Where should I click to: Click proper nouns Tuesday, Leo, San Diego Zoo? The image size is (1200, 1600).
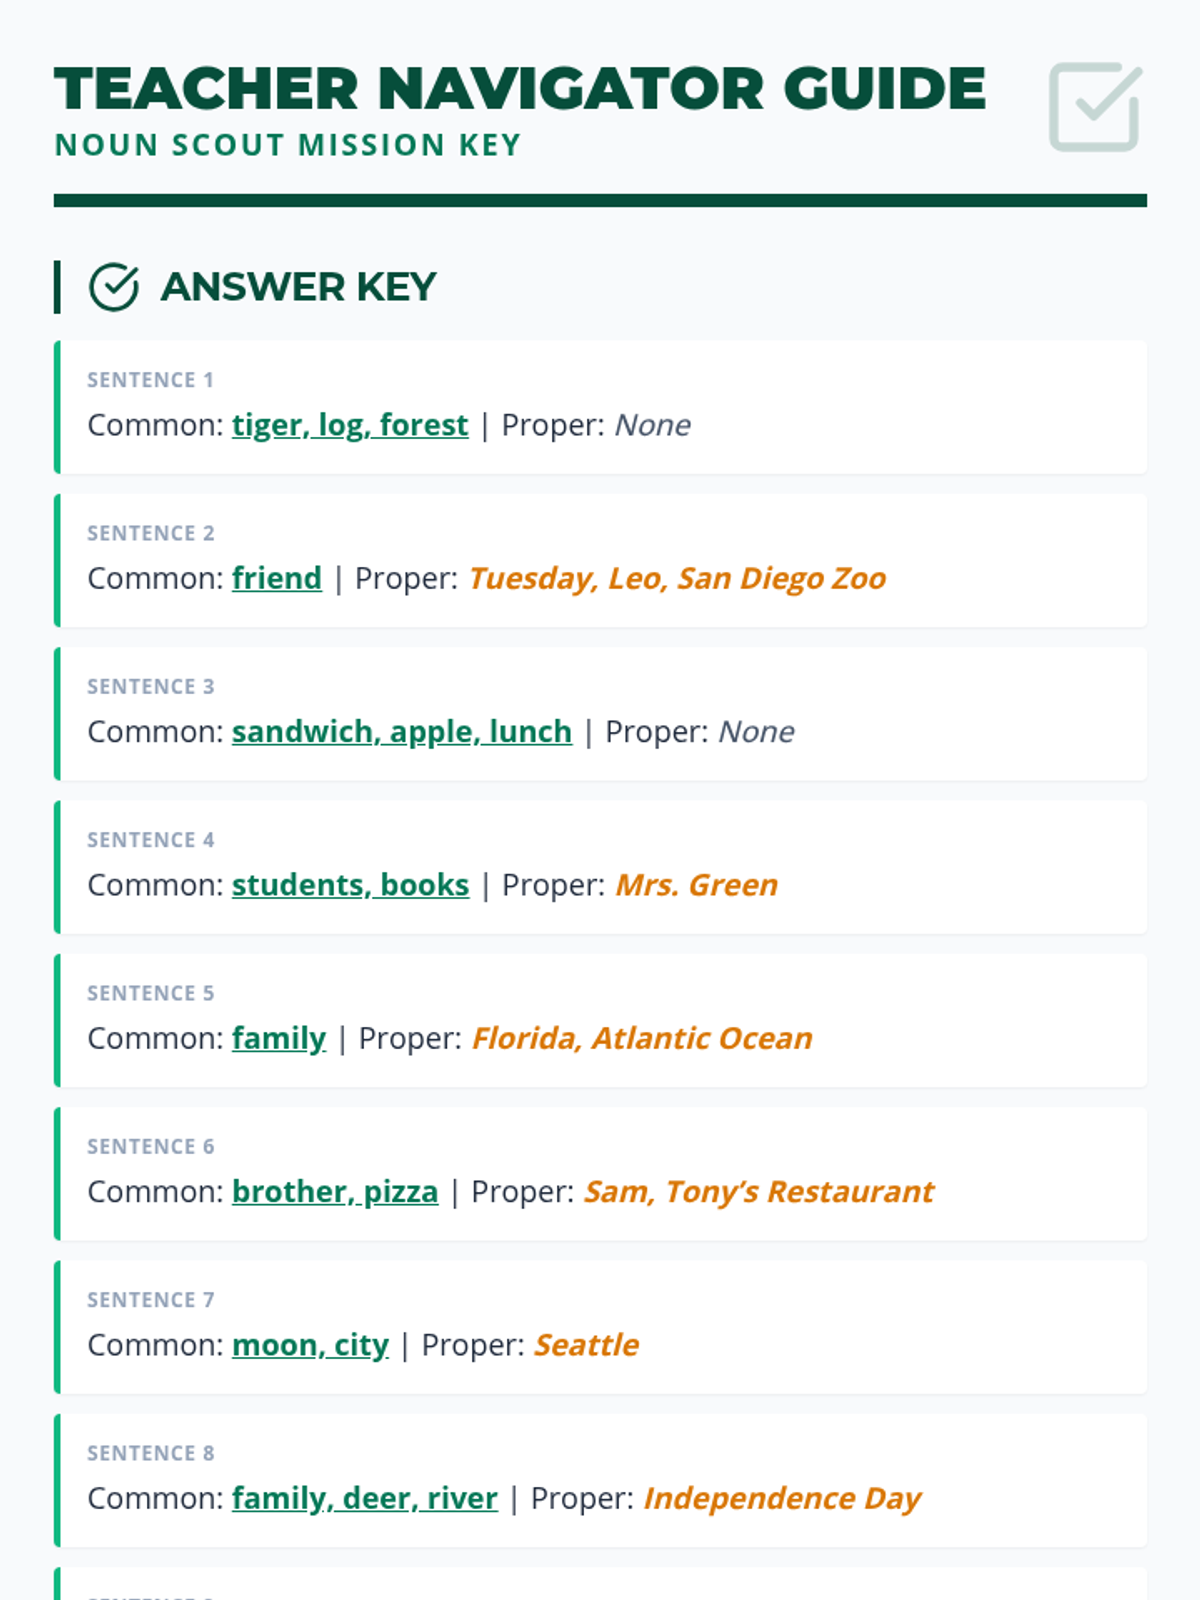coord(677,578)
